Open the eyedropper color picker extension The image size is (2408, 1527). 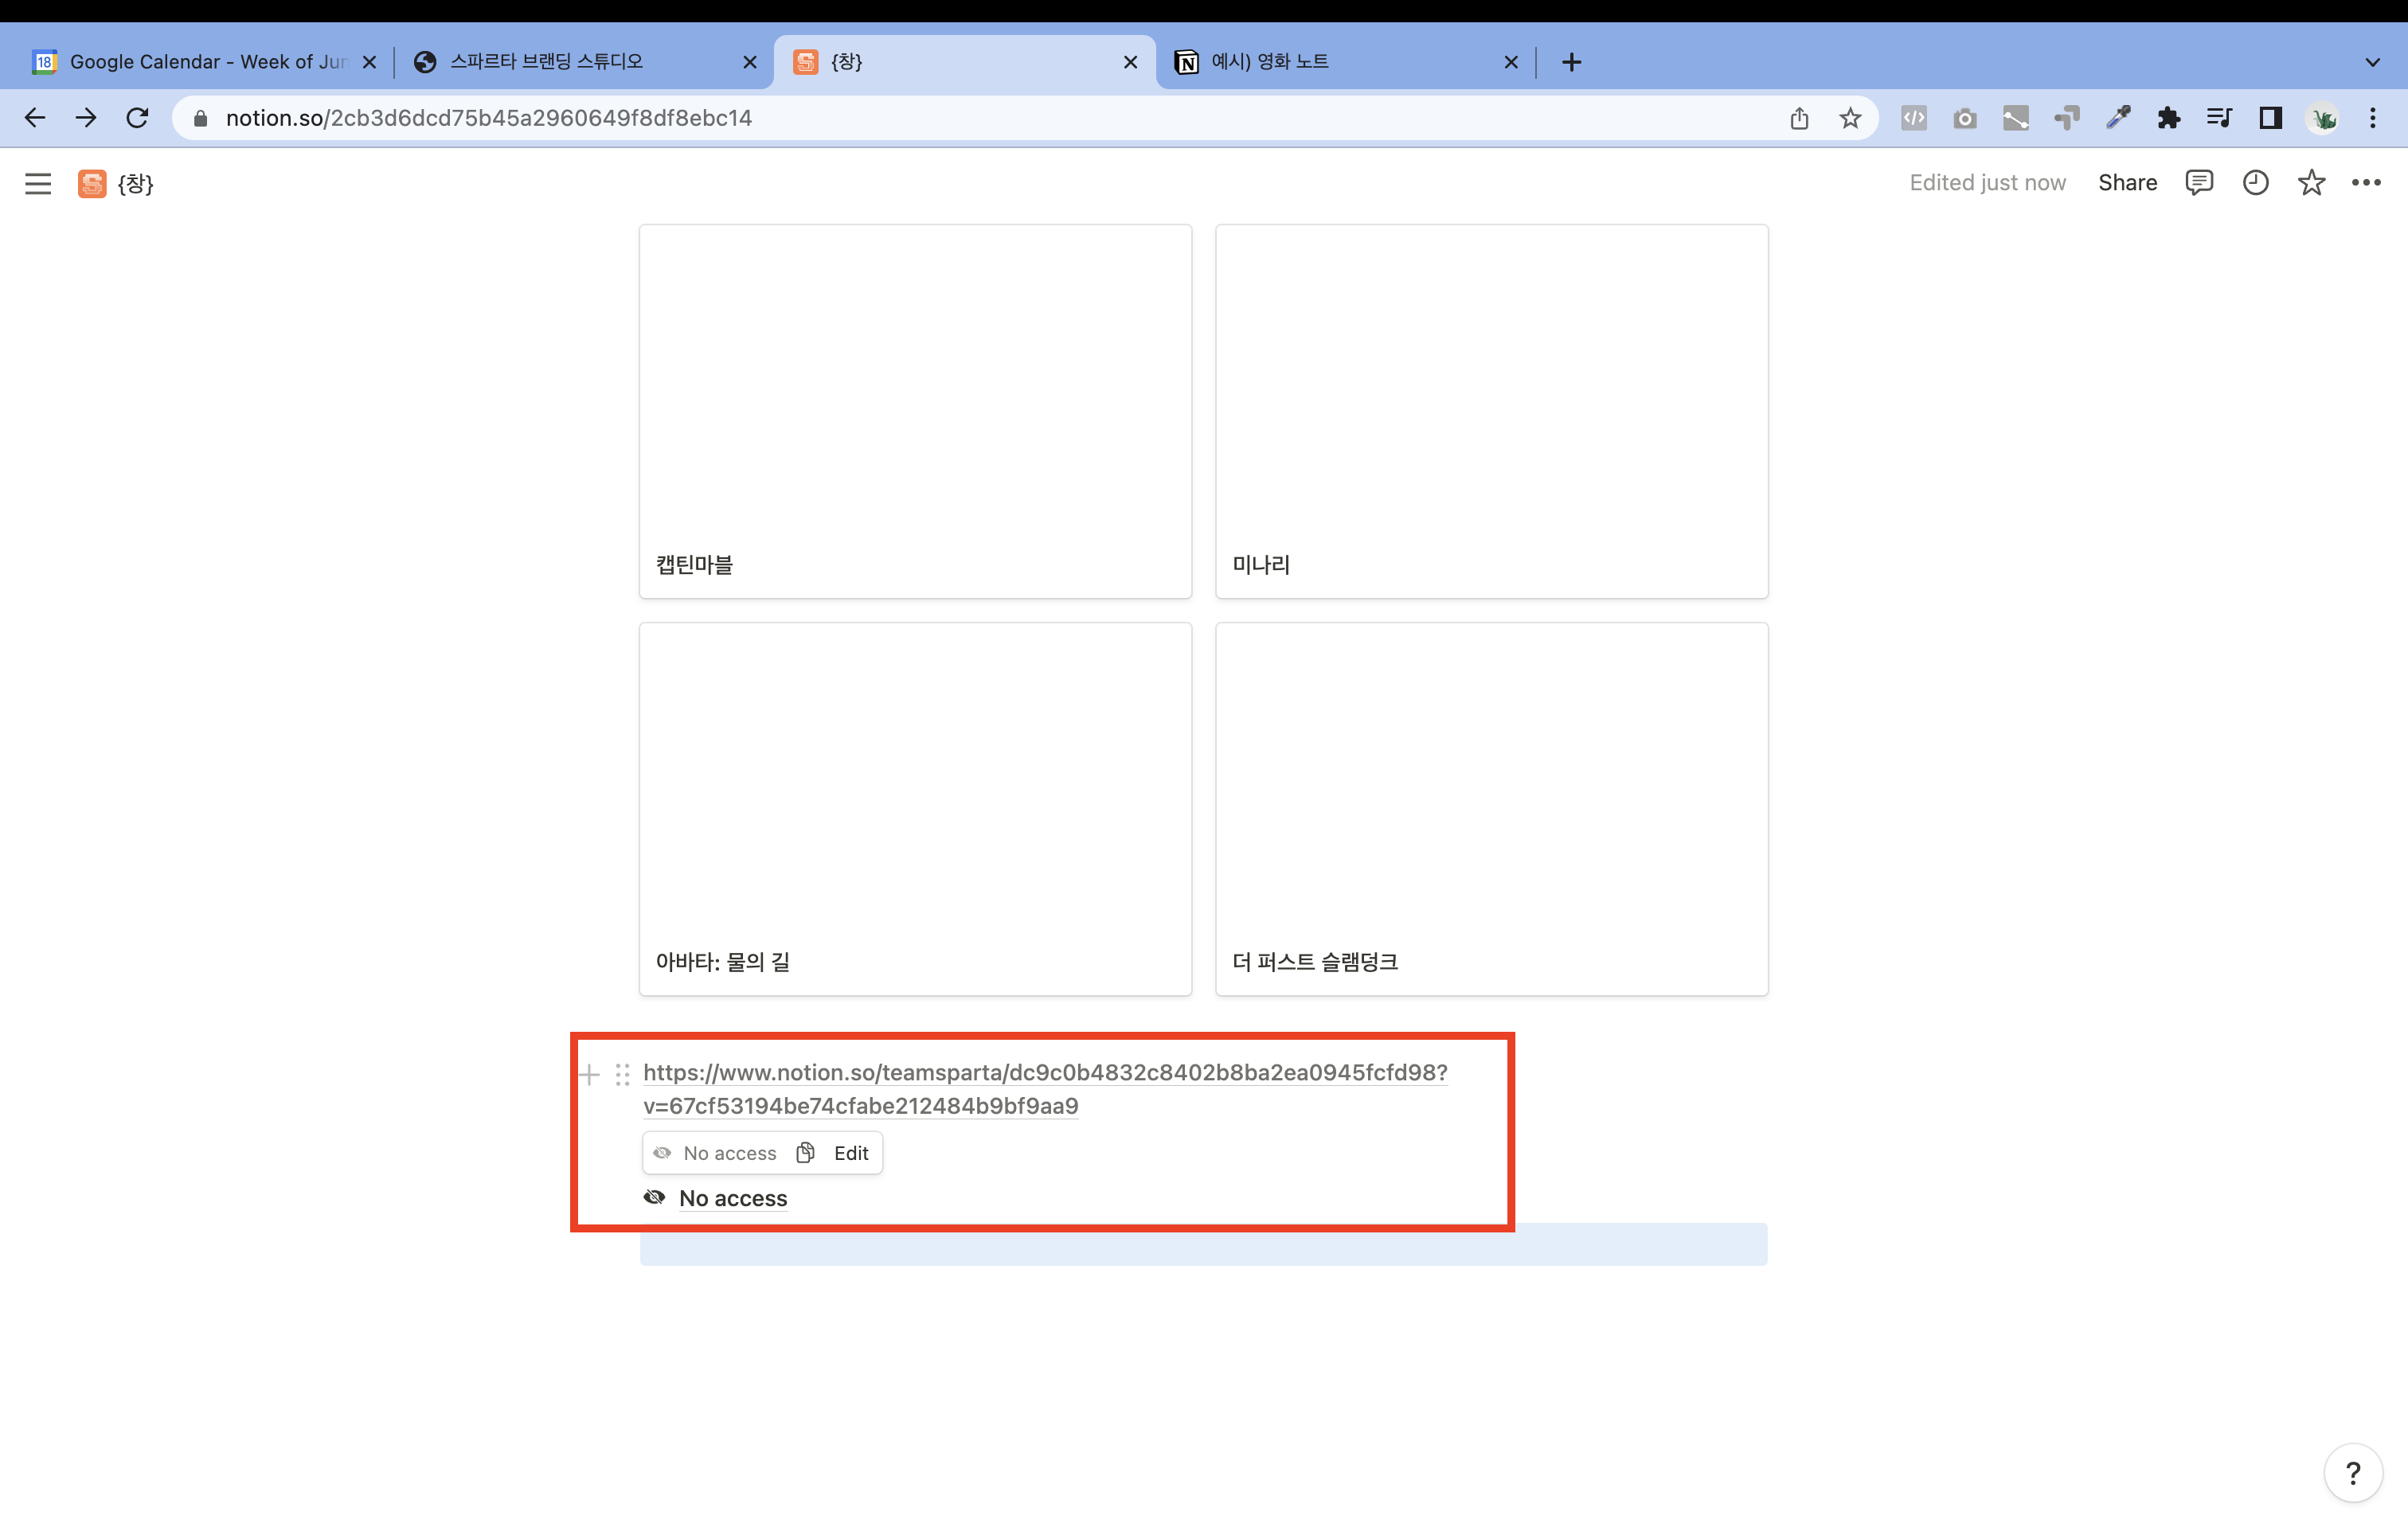(2118, 118)
